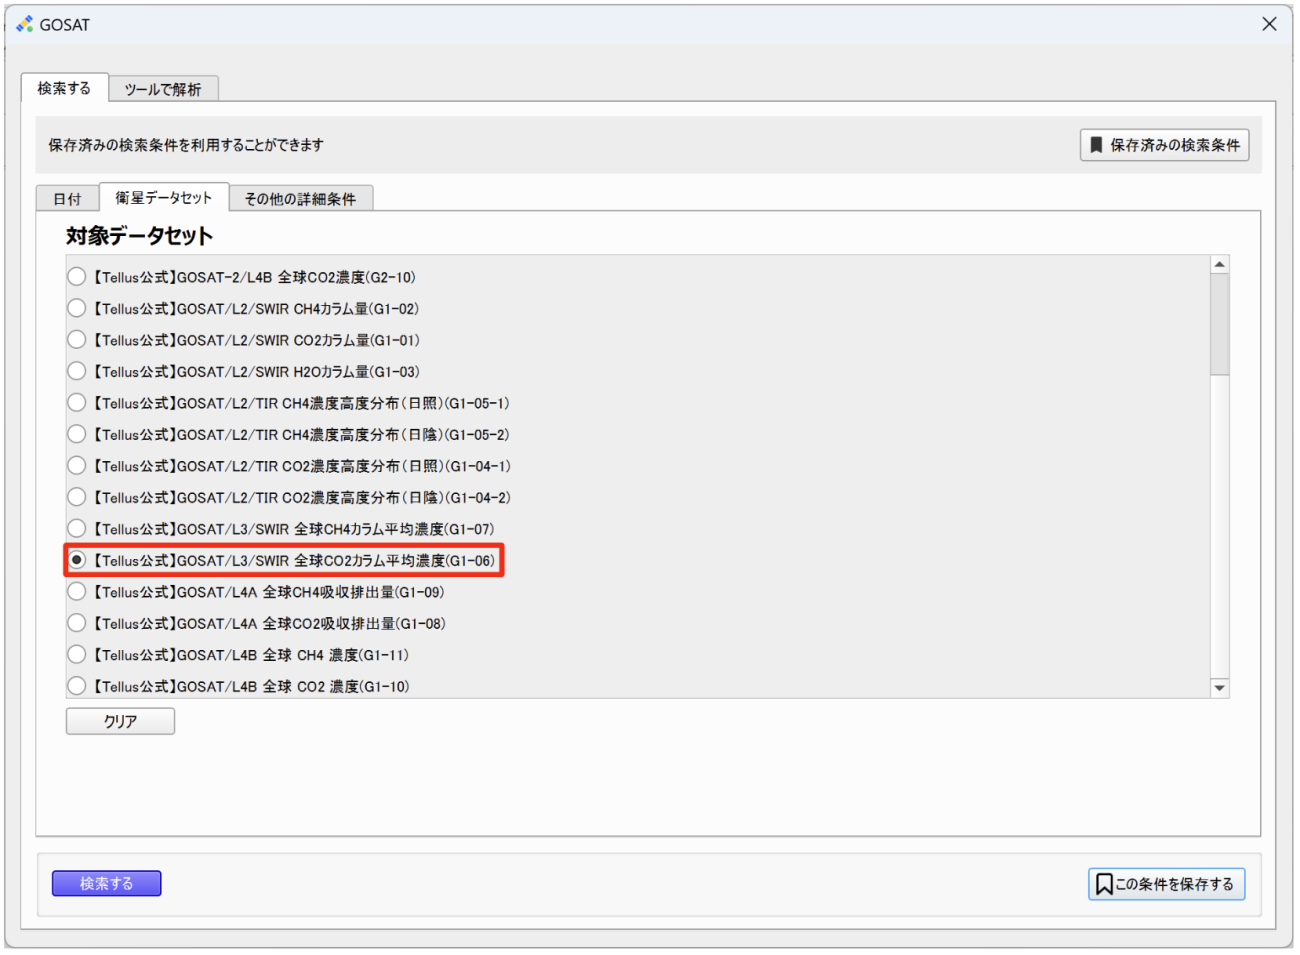The width and height of the screenshot is (1300, 955).
Task: Select GOSAT/L2/SWIR CH4カラム量(G1-02) dataset
Action: 77,308
